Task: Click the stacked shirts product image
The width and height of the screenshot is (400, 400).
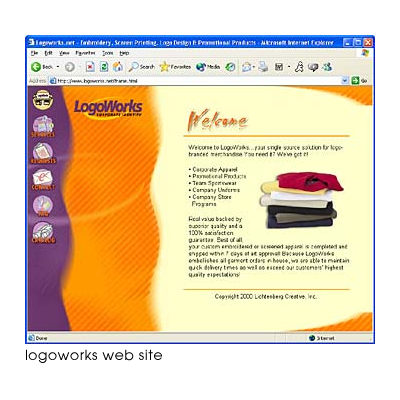Action: pos(301,200)
